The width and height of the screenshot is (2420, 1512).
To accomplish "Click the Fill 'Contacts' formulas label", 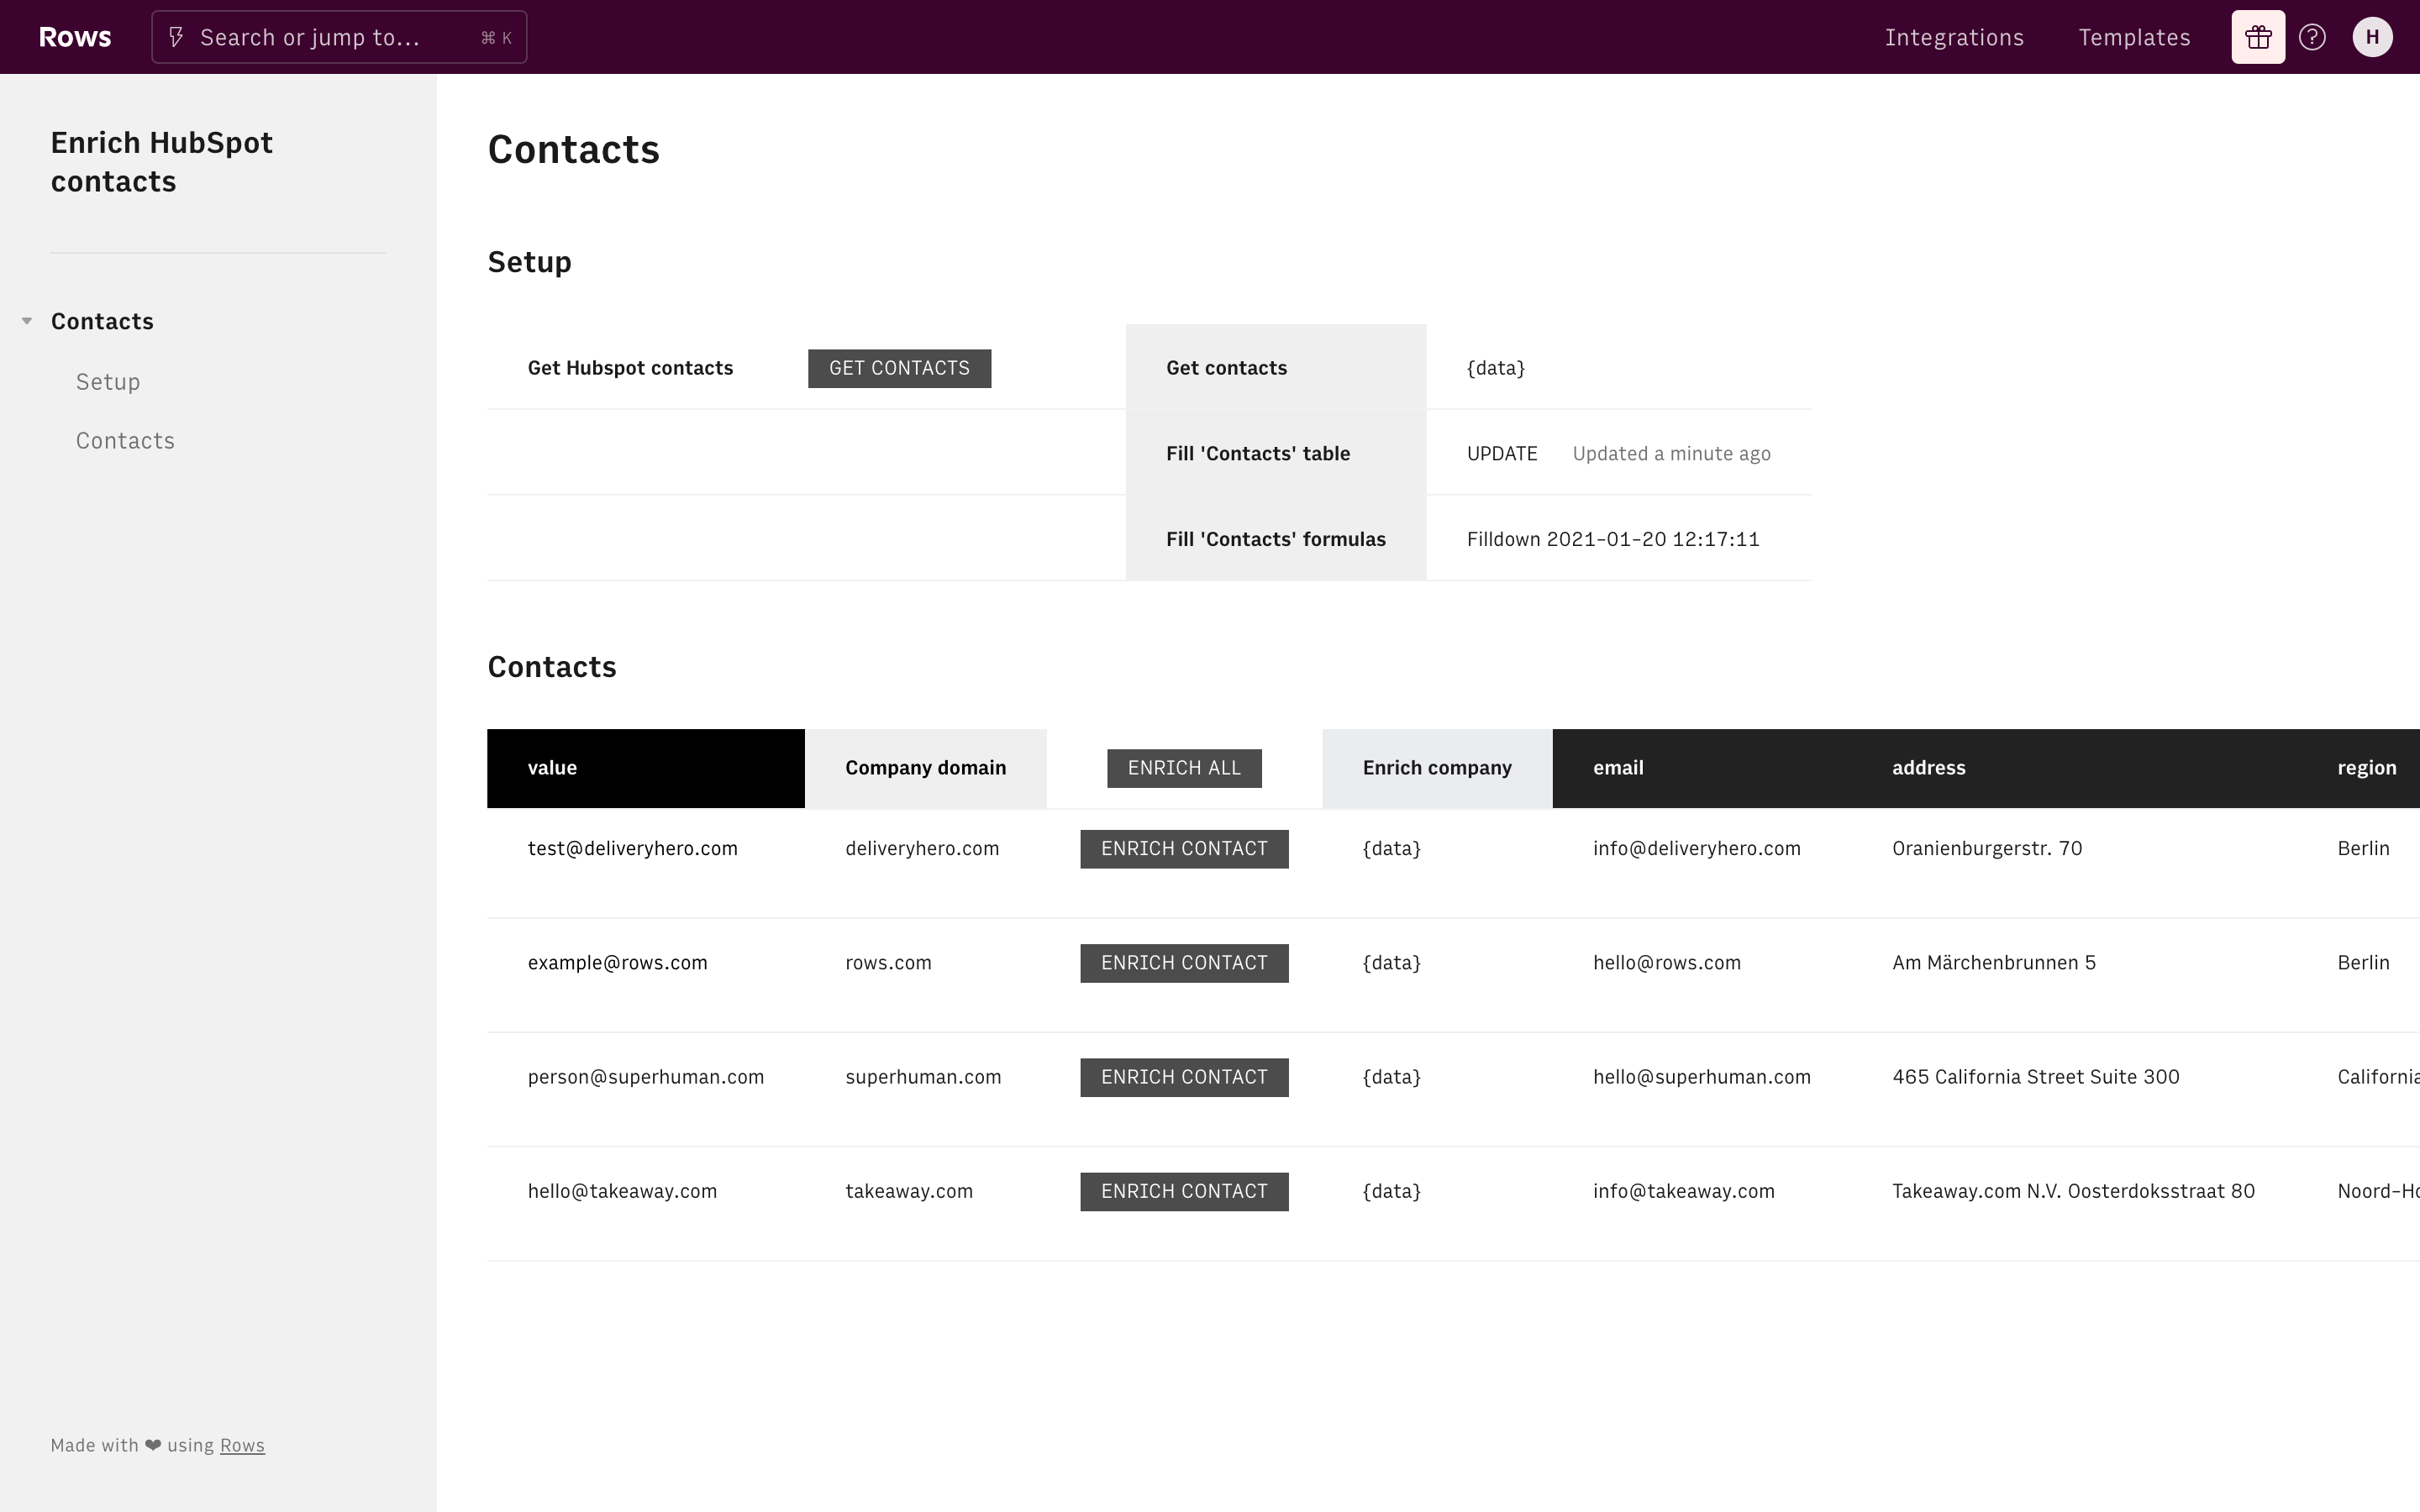I will pyautogui.click(x=1276, y=539).
